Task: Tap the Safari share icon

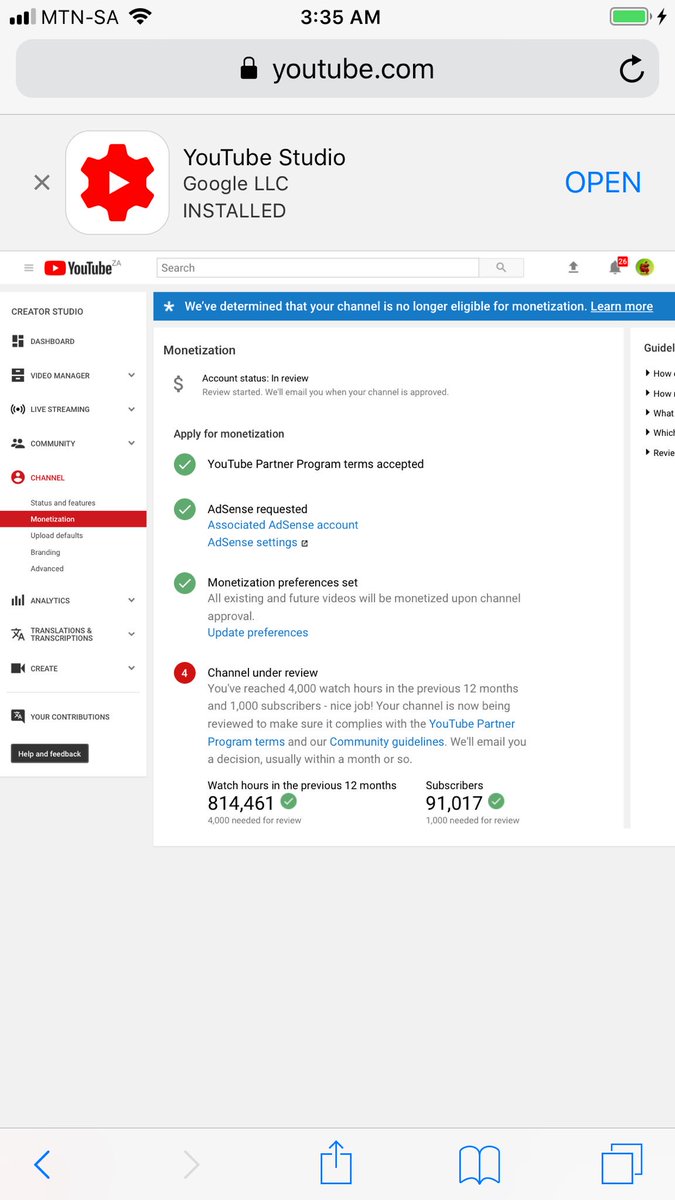Action: click(x=337, y=1164)
